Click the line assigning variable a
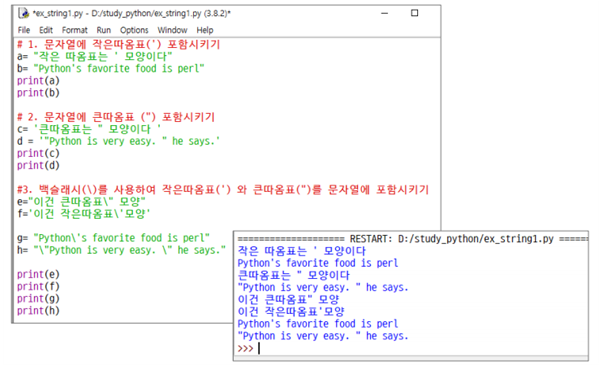This screenshot has width=600, height=369. click(x=95, y=57)
